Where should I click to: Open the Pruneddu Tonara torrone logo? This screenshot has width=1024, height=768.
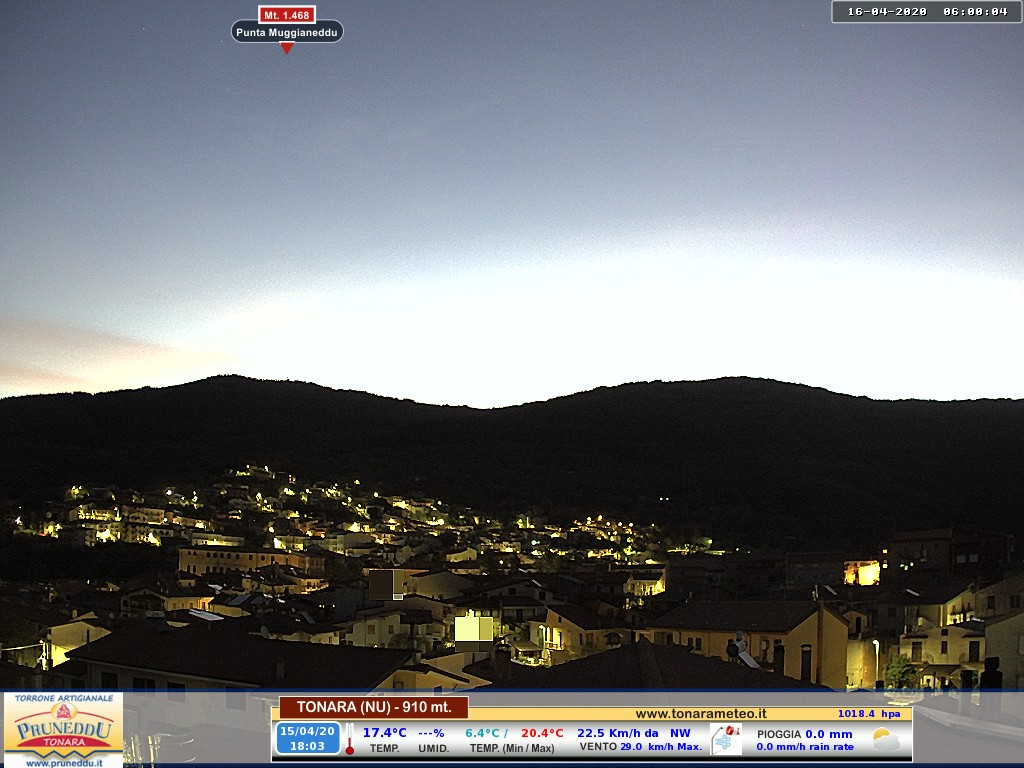pos(63,730)
